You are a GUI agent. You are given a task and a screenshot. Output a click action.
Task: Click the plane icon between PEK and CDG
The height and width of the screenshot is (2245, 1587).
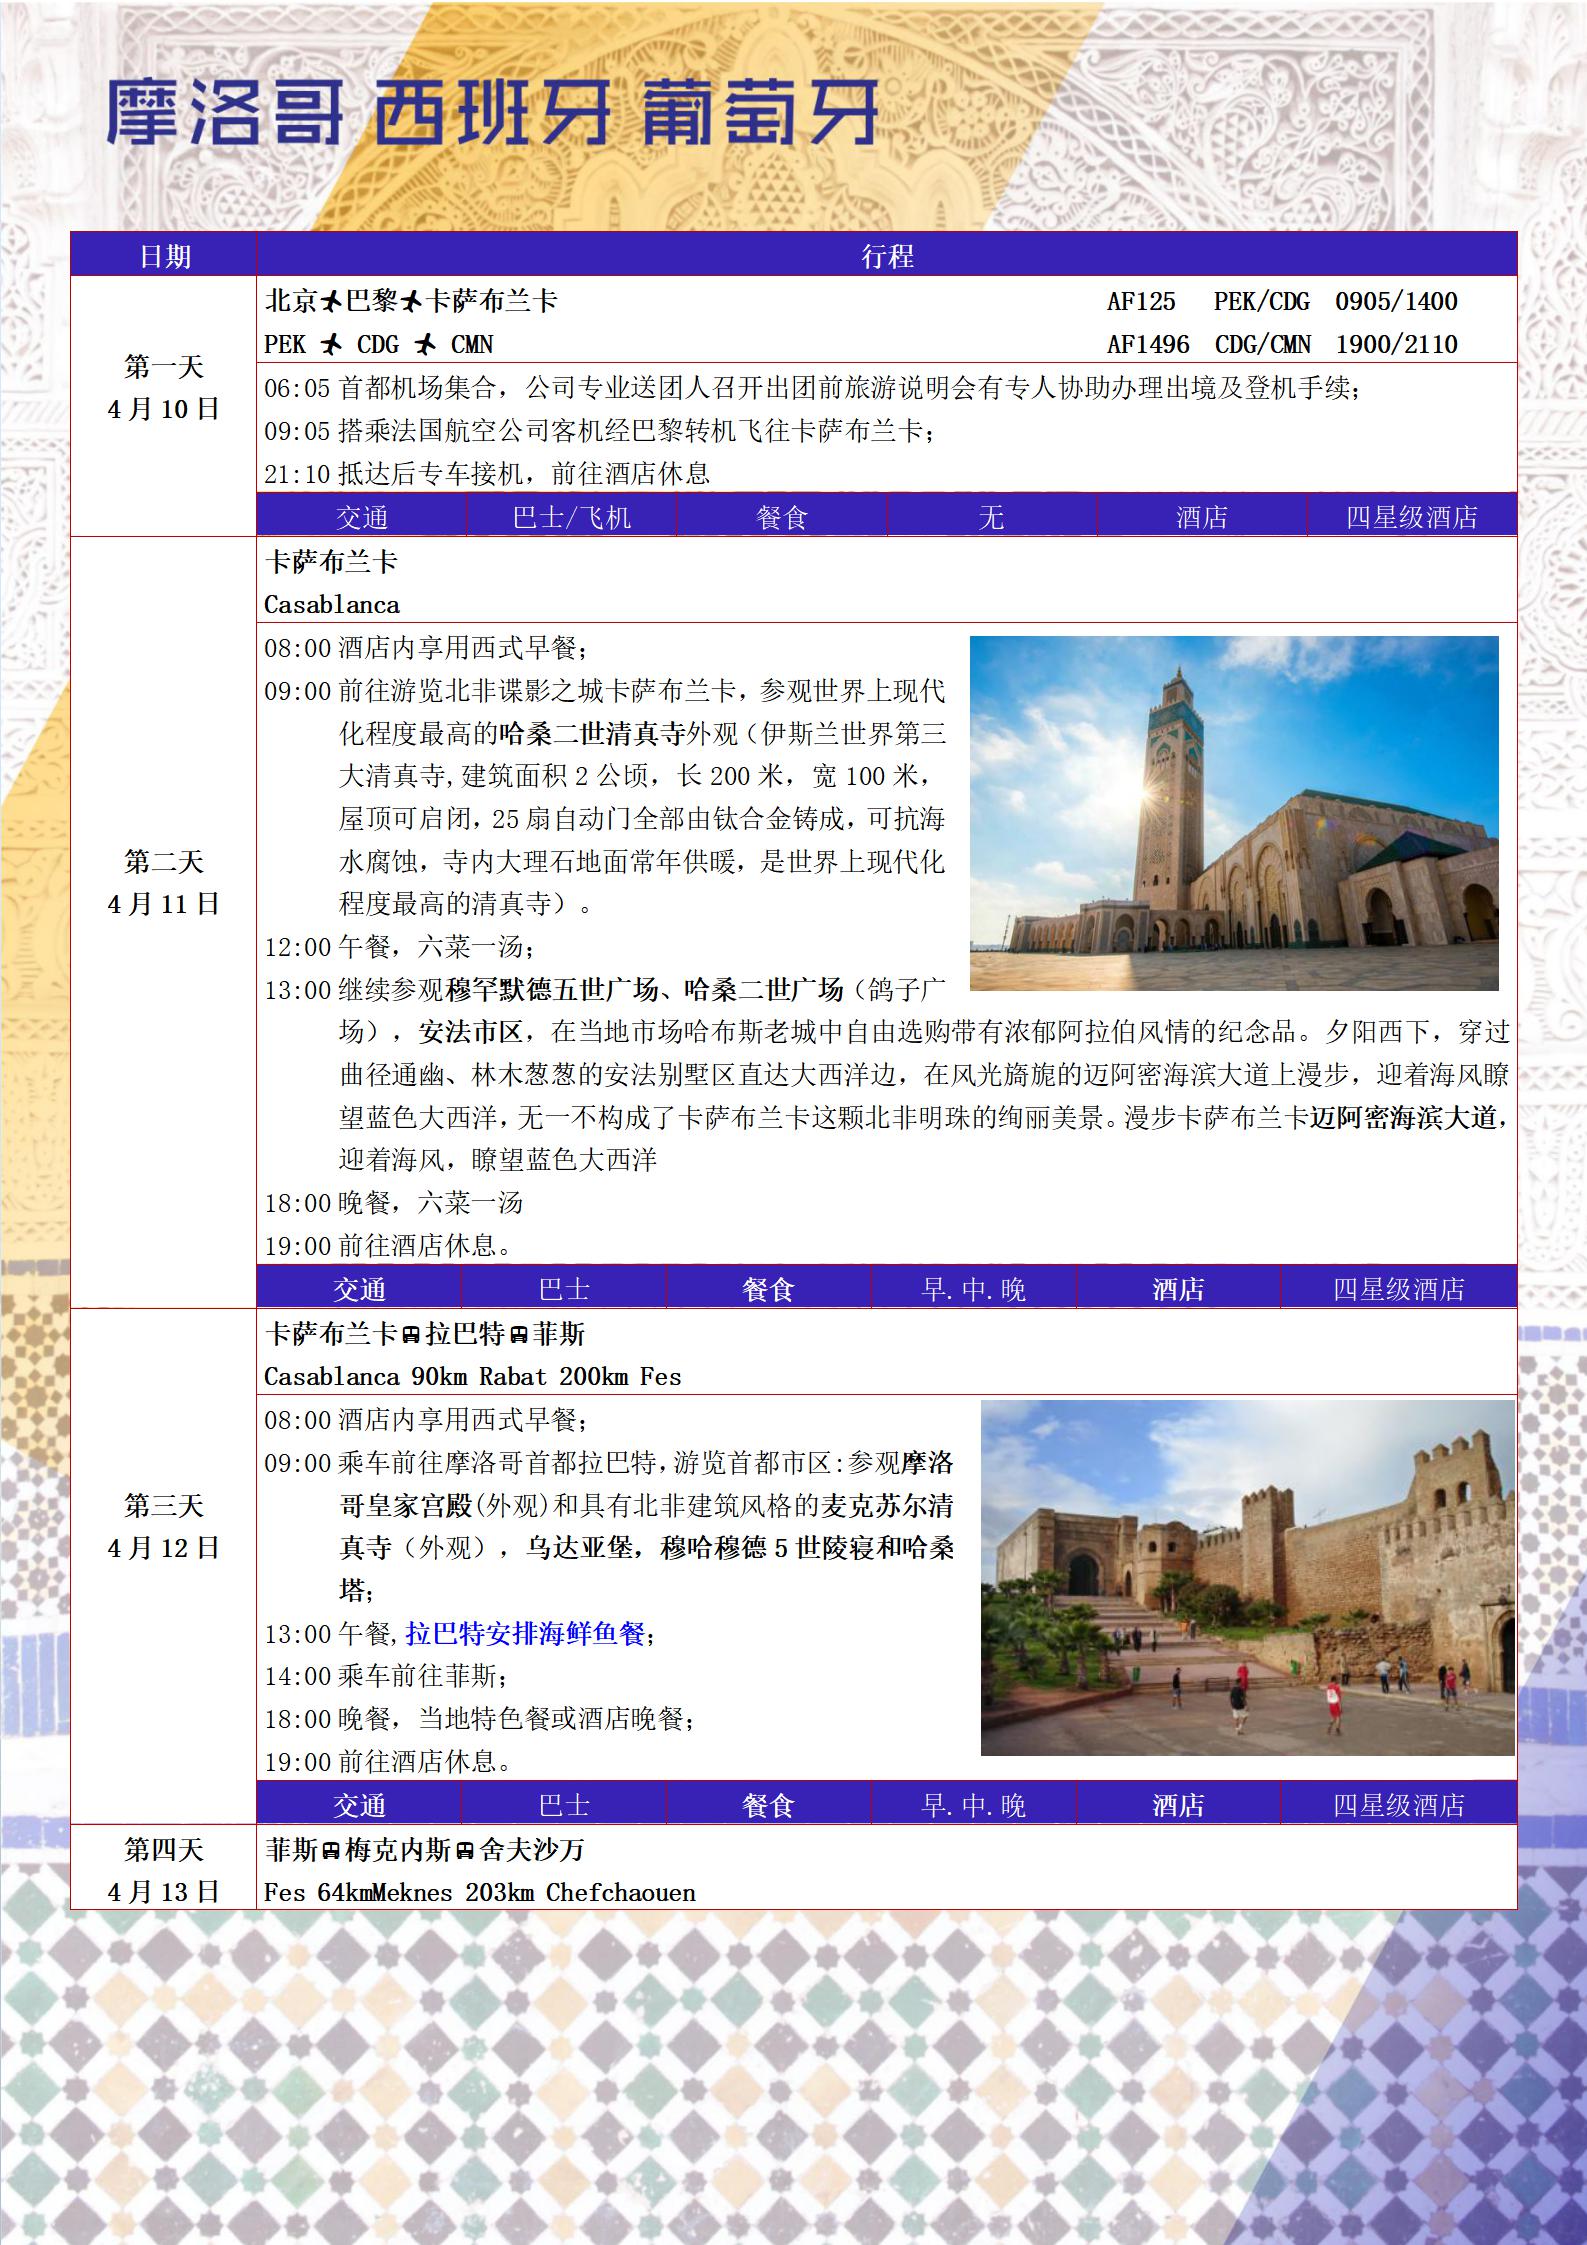point(331,345)
